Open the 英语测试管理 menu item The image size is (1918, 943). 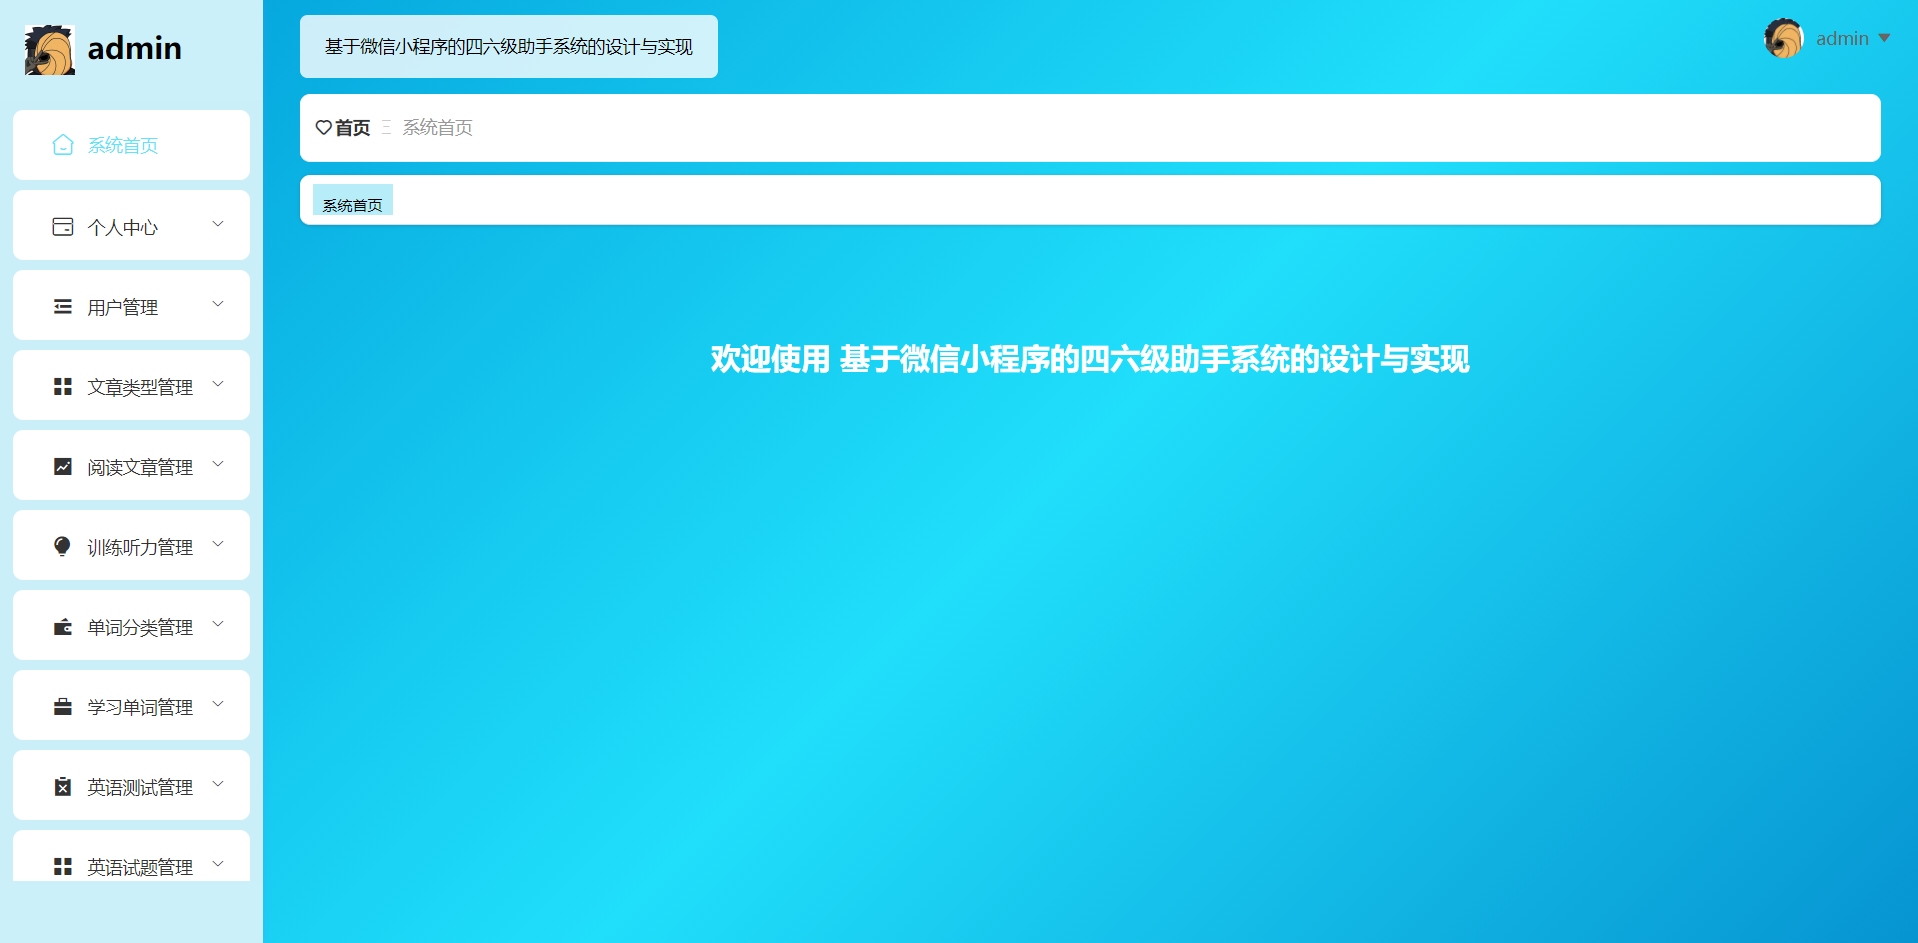(x=131, y=785)
